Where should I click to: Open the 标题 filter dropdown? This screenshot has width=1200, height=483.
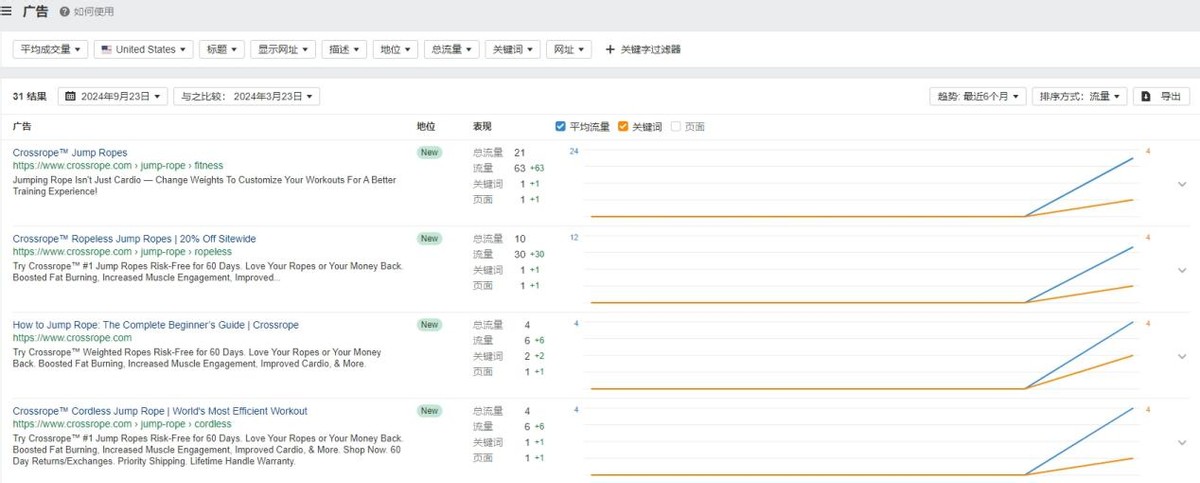point(220,49)
